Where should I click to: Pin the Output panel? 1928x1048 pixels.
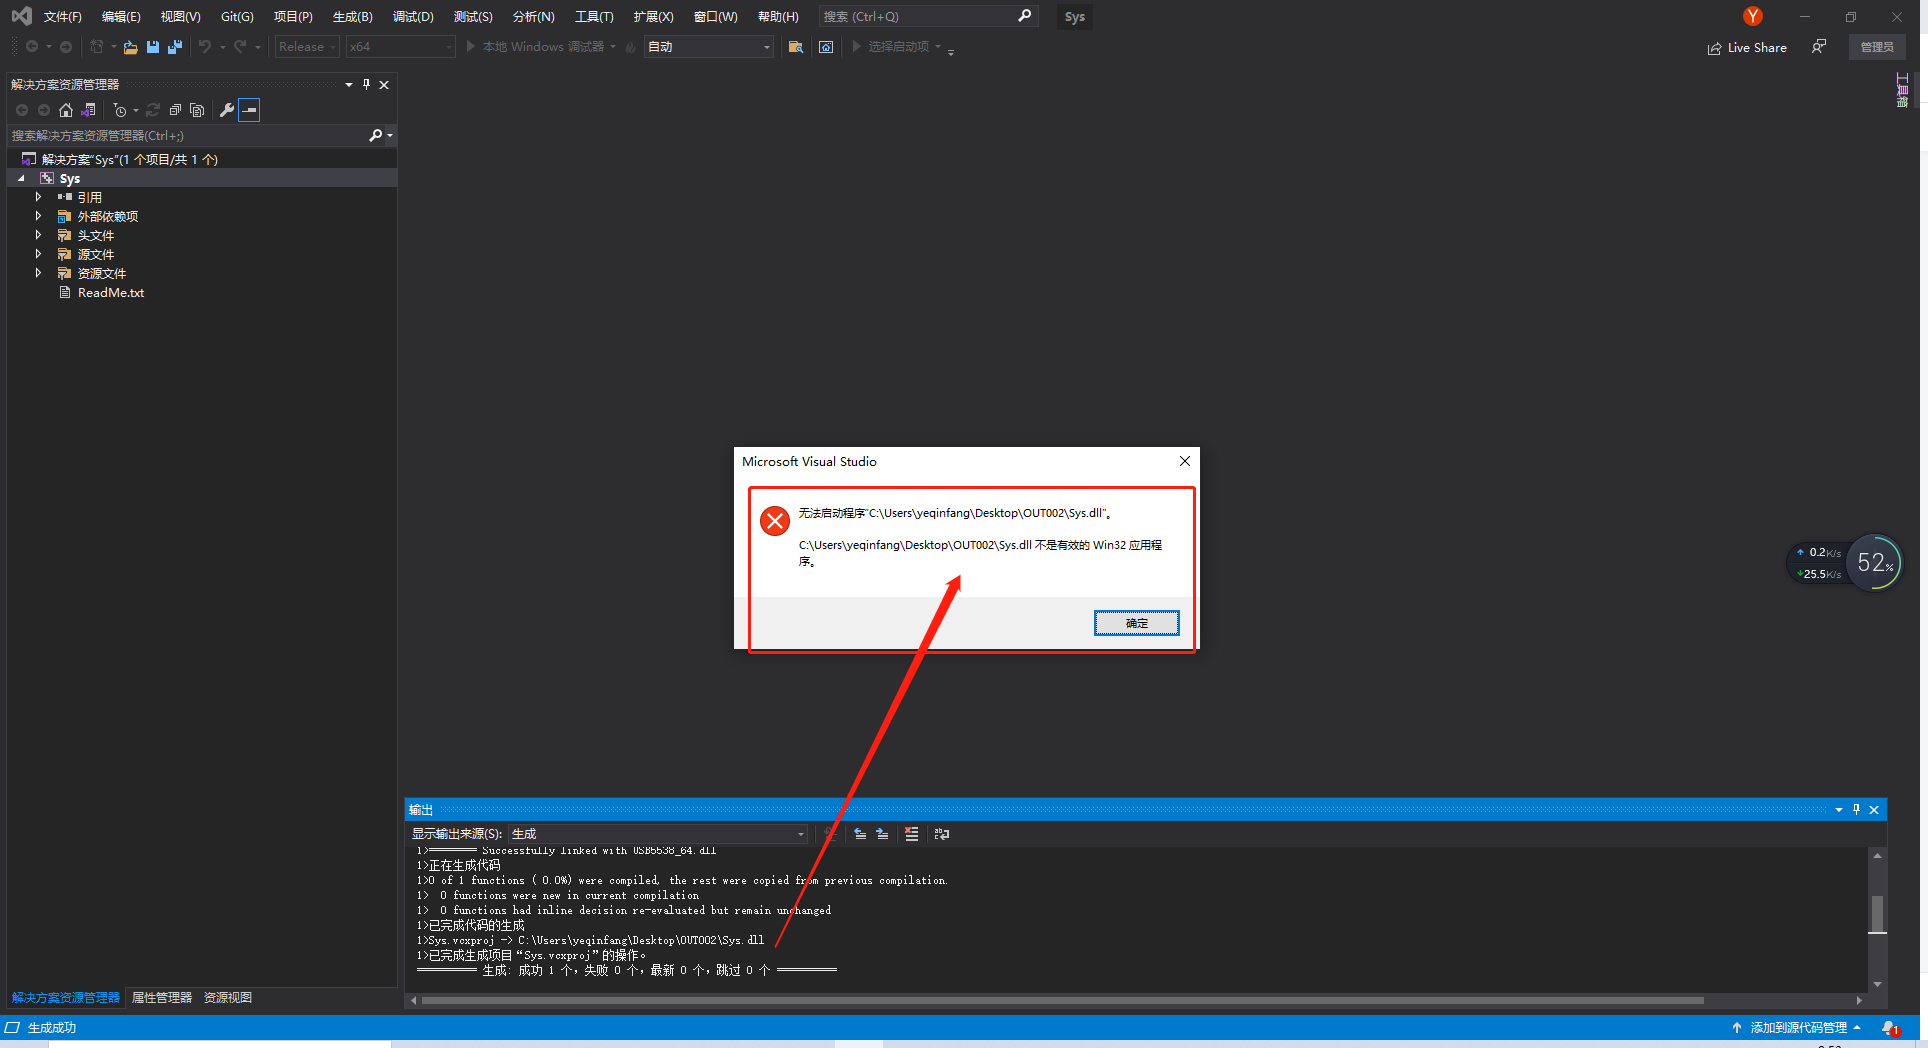tap(1856, 809)
